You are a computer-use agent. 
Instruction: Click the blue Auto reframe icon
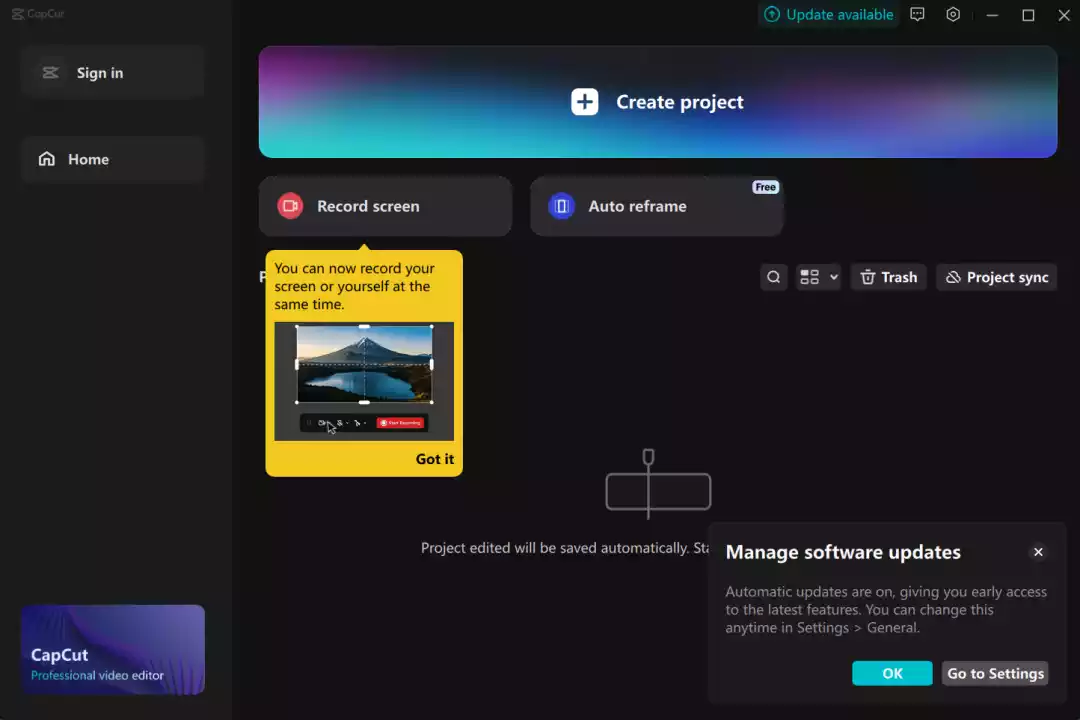(561, 206)
